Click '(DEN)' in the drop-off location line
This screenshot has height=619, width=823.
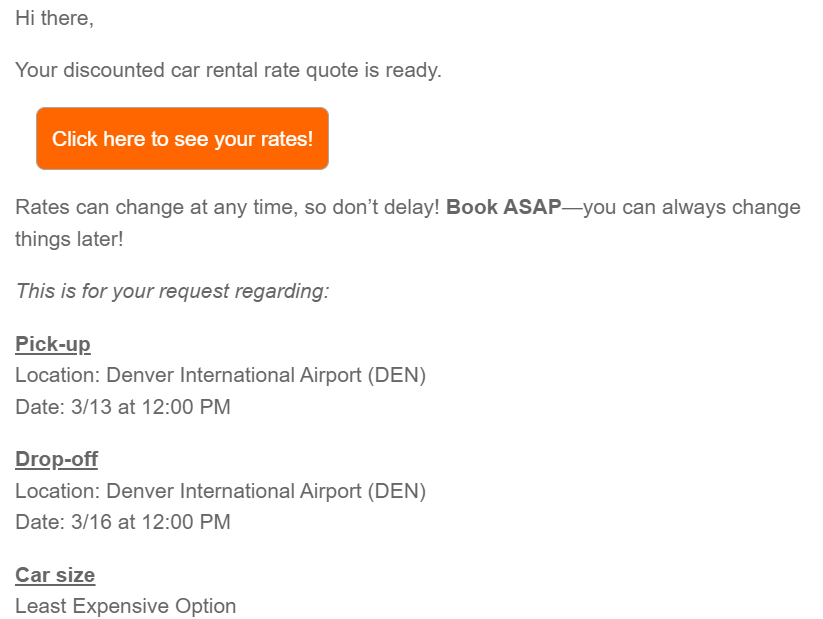click(x=397, y=491)
